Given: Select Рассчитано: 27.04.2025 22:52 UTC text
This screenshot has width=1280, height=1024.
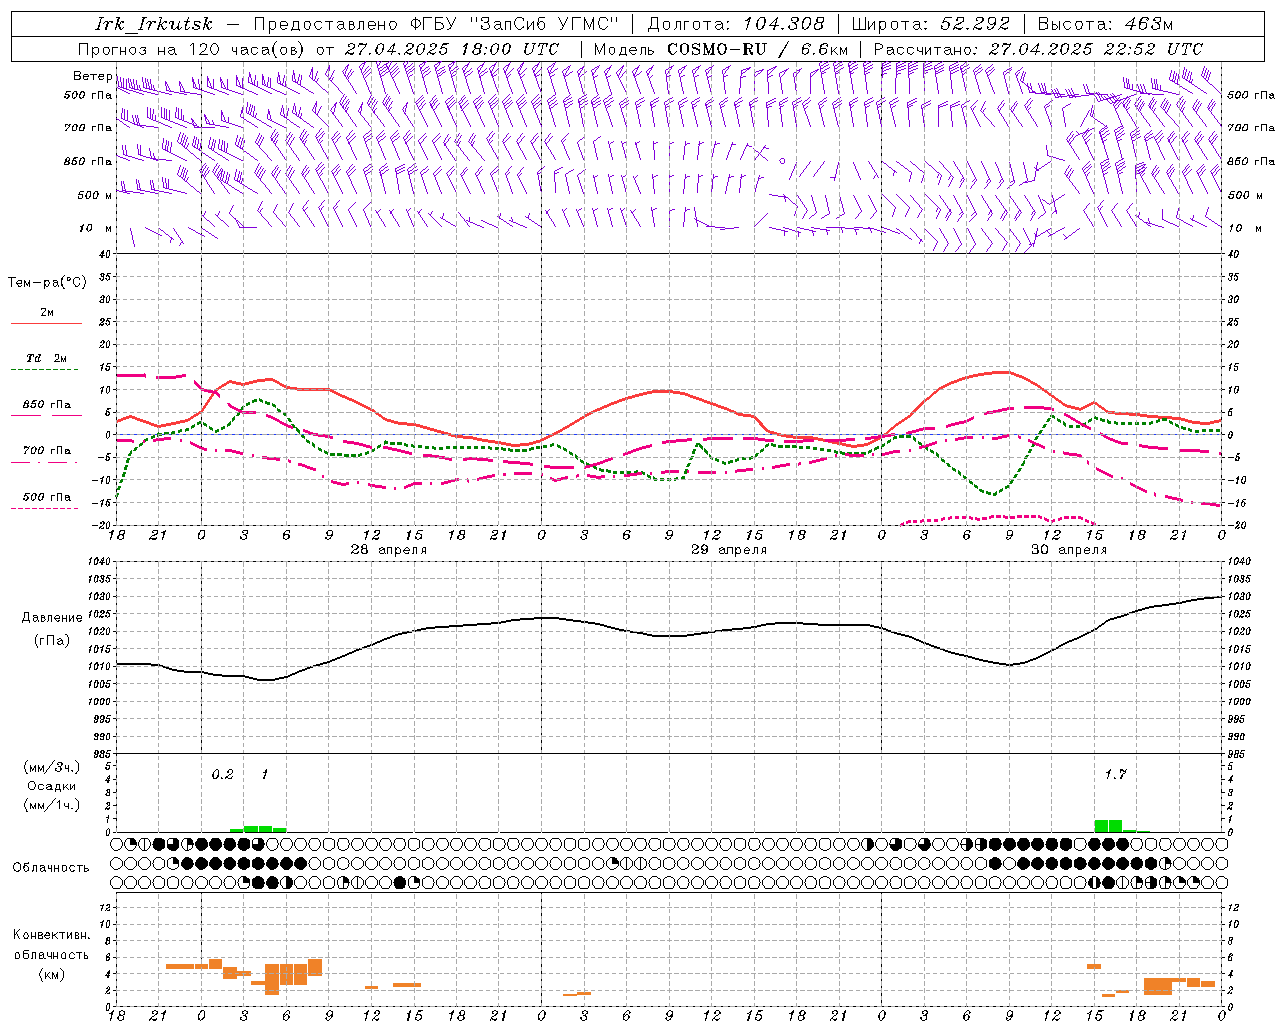Looking at the screenshot, I should 1038,49.
